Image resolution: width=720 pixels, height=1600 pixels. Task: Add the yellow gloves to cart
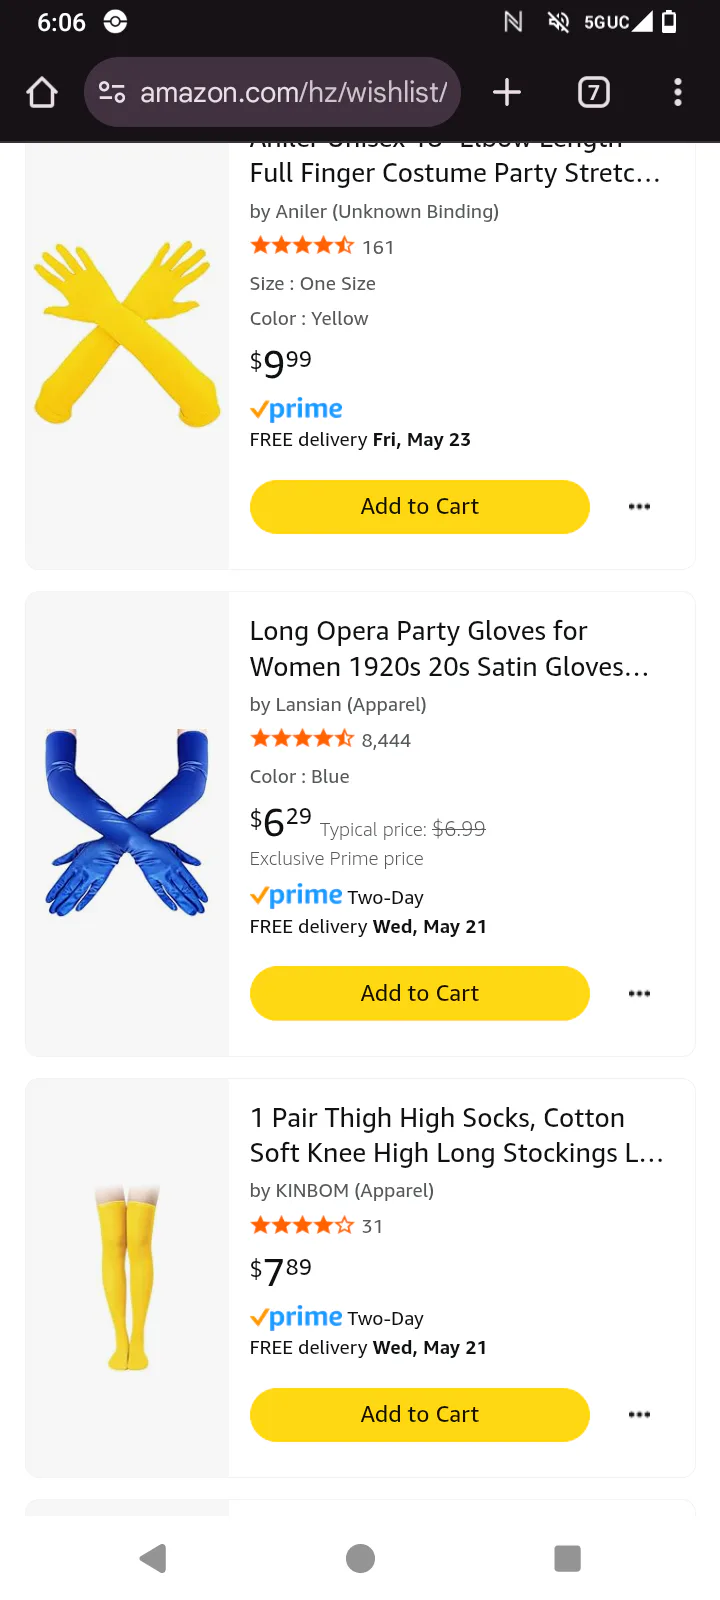(x=419, y=507)
